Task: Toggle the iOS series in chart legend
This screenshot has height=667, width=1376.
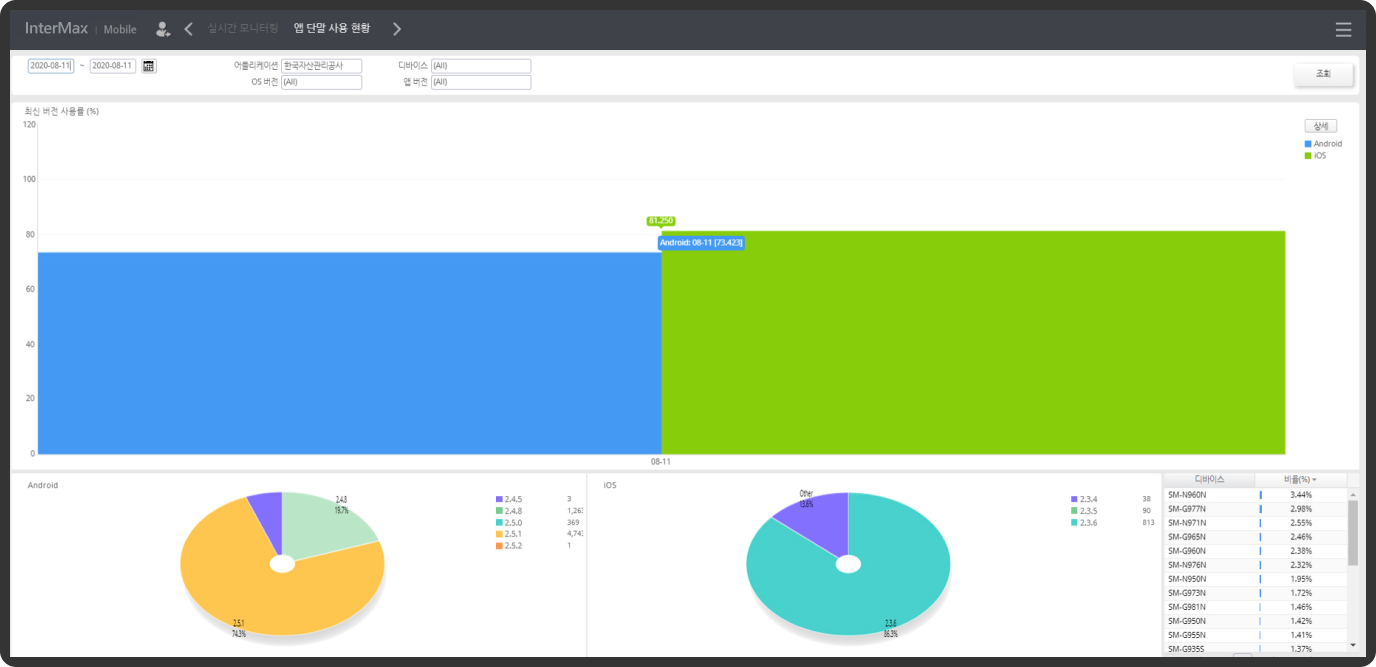Action: coord(1316,156)
